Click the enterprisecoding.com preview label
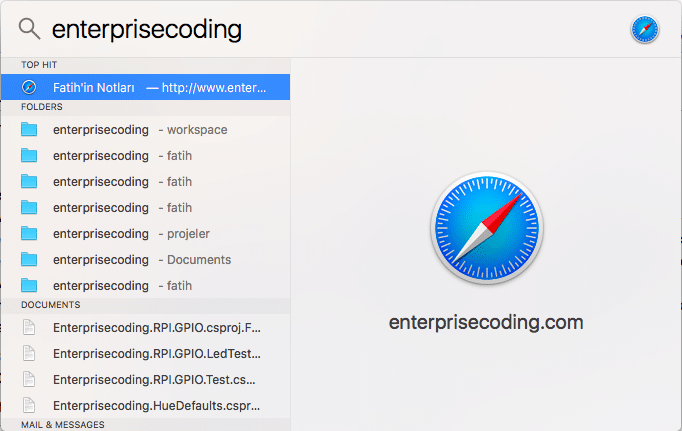 pyautogui.click(x=486, y=322)
